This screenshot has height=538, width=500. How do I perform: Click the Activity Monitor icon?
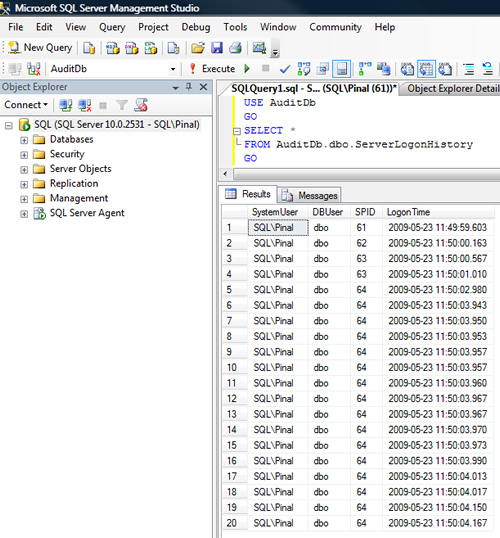tap(259, 48)
